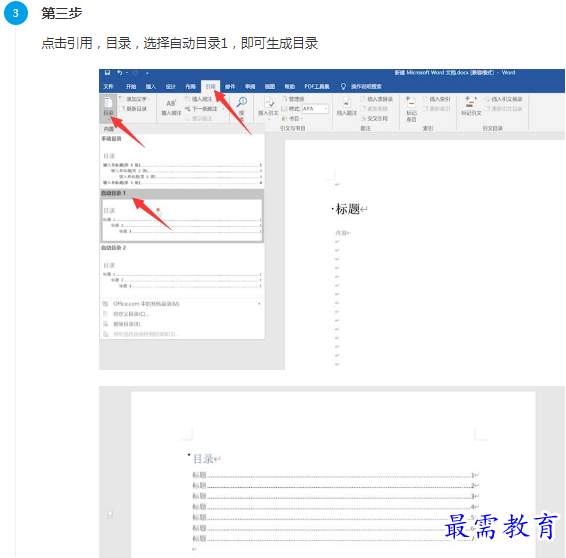Switch to the 邮件 ribbon tab
566x558 pixels.
(x=230, y=87)
